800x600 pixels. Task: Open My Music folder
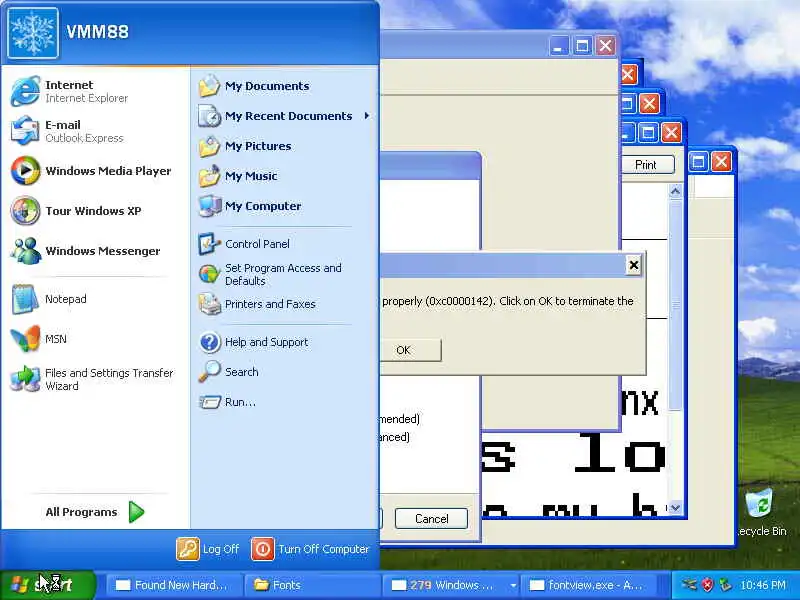pos(283,176)
